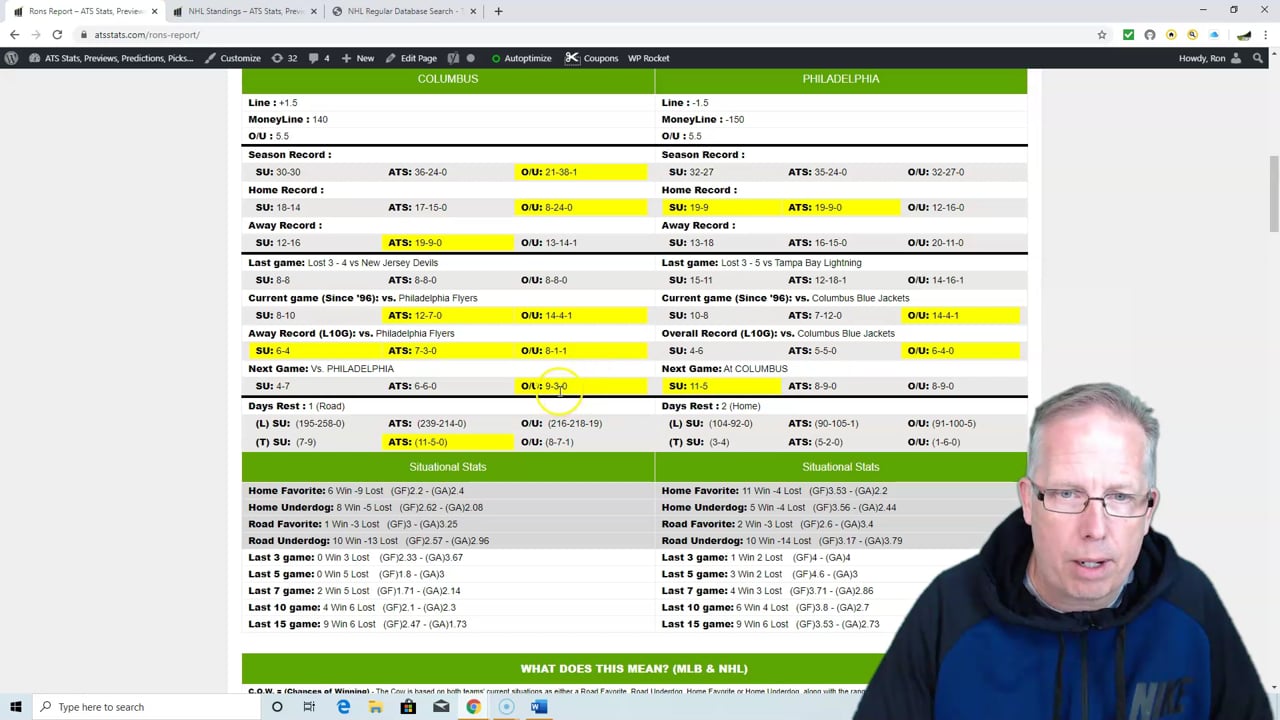Click the Columbus Line: +1.5 row
The image size is (1280, 720).
click(x=447, y=103)
